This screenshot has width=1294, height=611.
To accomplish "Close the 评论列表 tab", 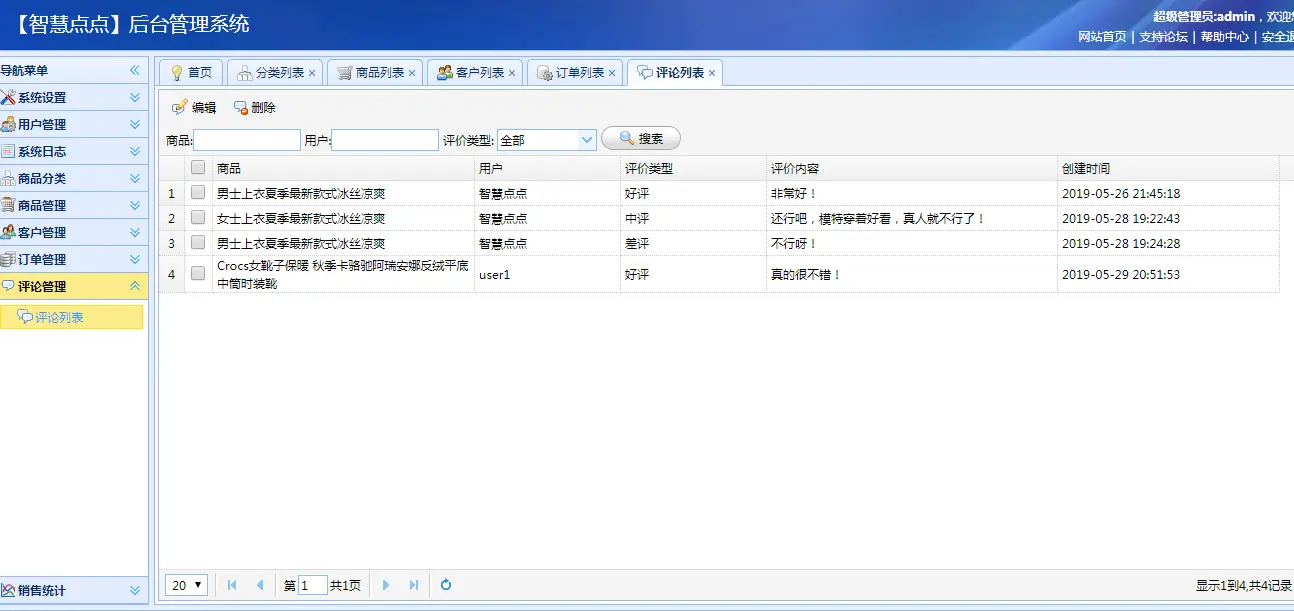I will [712, 73].
